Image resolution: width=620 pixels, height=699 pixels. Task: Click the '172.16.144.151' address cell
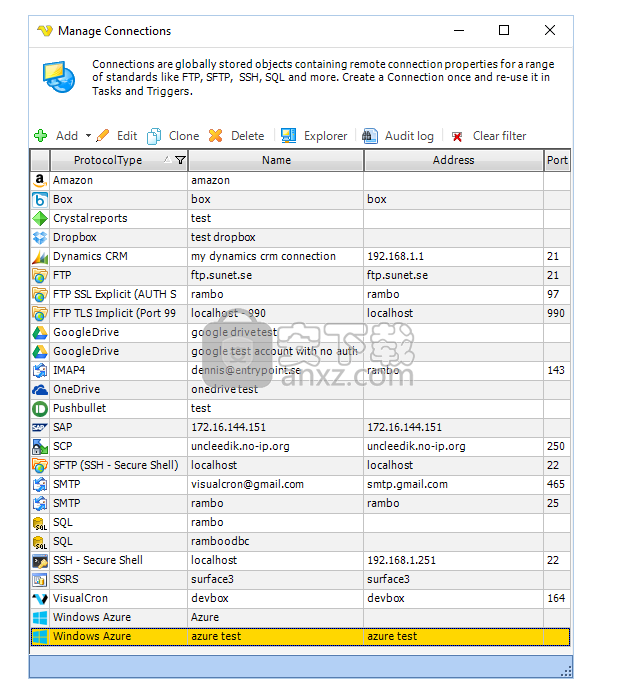pyautogui.click(x=454, y=427)
